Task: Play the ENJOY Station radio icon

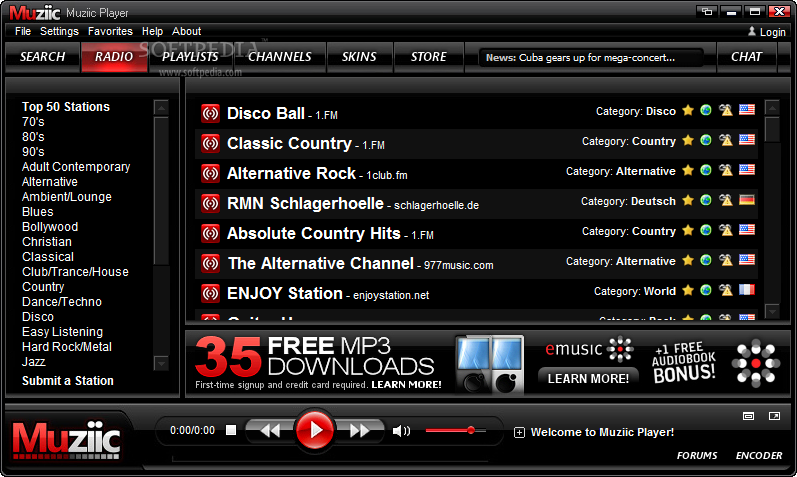Action: pos(210,293)
